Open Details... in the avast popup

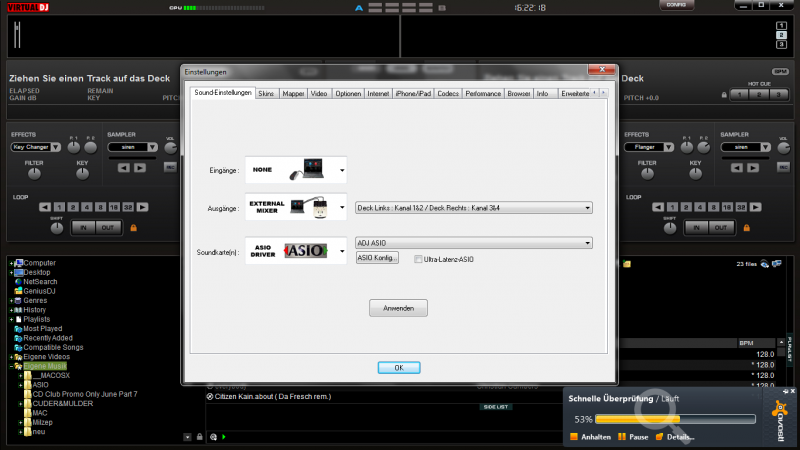pos(675,437)
